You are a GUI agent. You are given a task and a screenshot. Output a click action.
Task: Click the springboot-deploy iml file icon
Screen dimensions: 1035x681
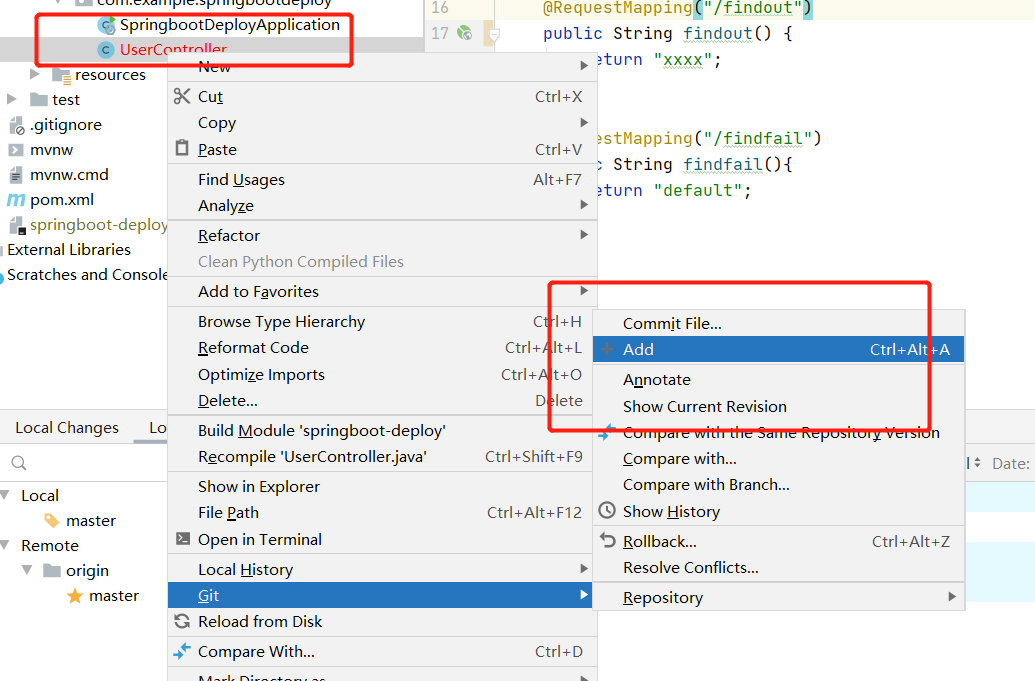[17, 225]
